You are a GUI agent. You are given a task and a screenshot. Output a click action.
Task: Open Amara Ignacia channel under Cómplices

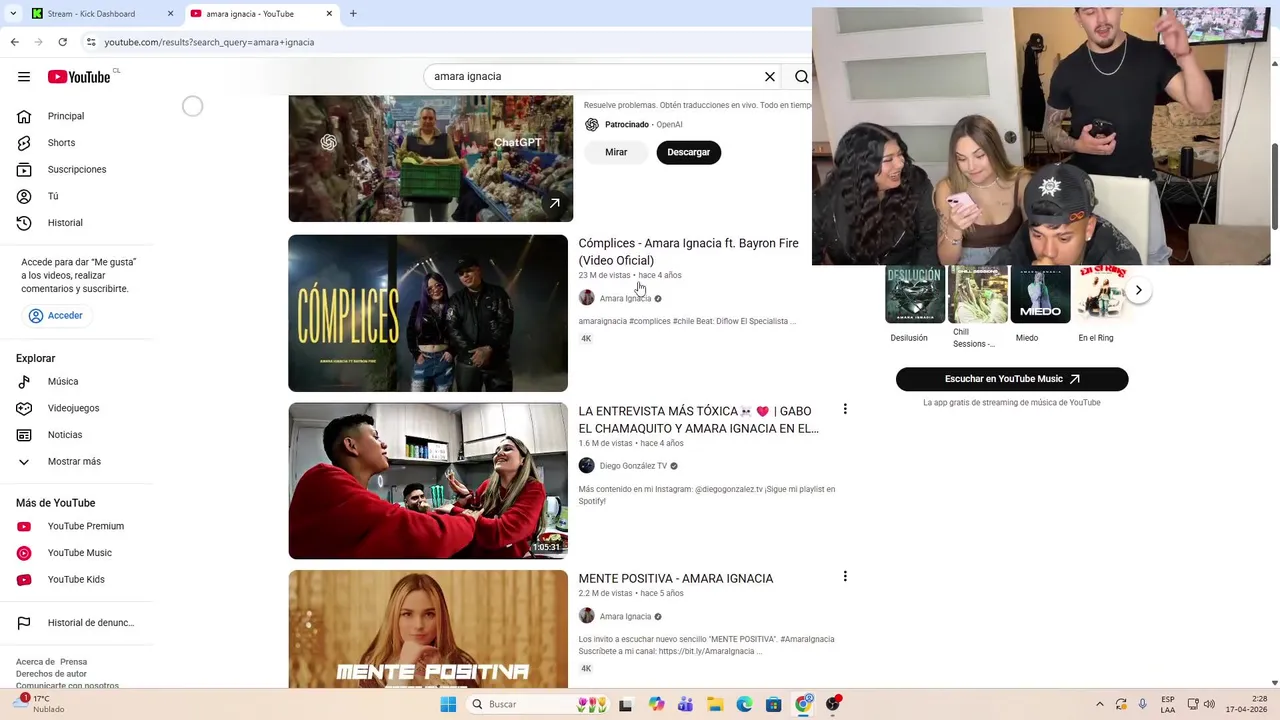pos(625,298)
